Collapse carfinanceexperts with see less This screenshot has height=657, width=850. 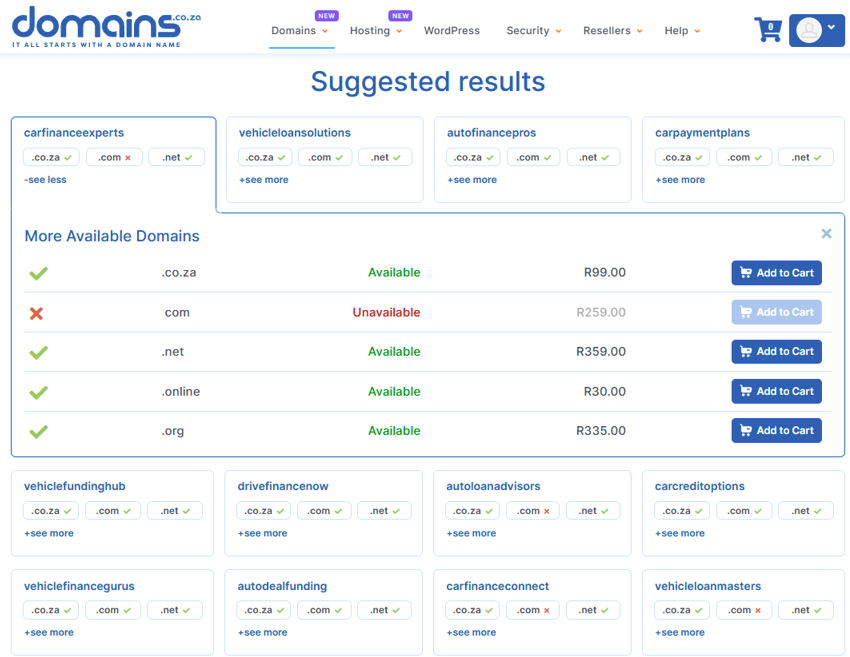coord(45,180)
